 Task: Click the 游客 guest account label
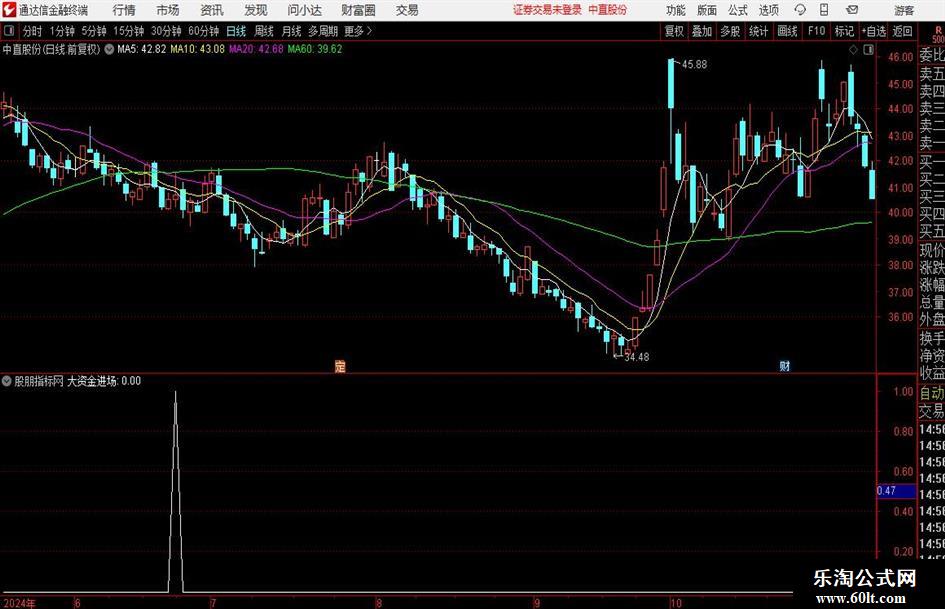pos(904,10)
